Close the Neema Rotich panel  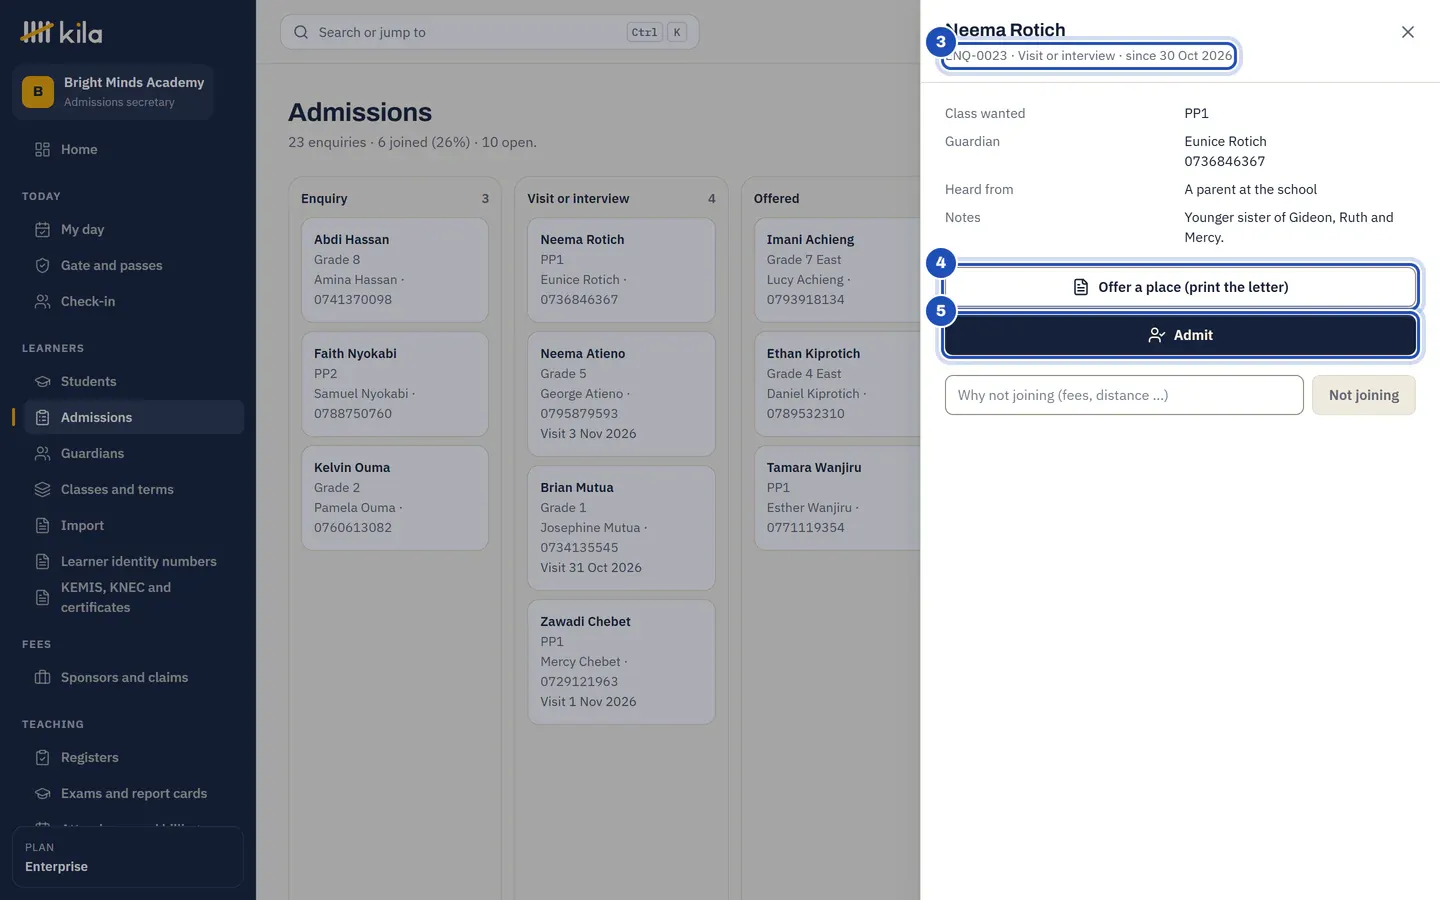(x=1407, y=32)
